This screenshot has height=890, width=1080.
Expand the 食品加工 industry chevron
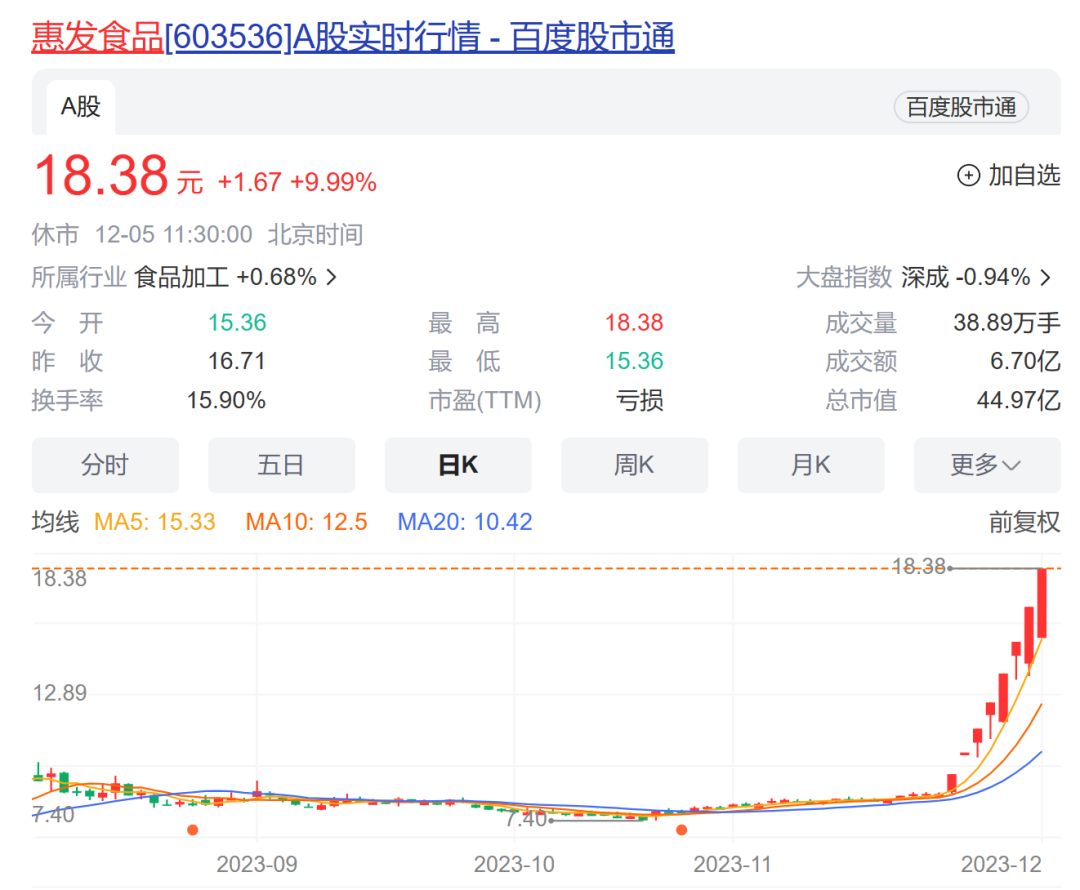pyautogui.click(x=332, y=277)
